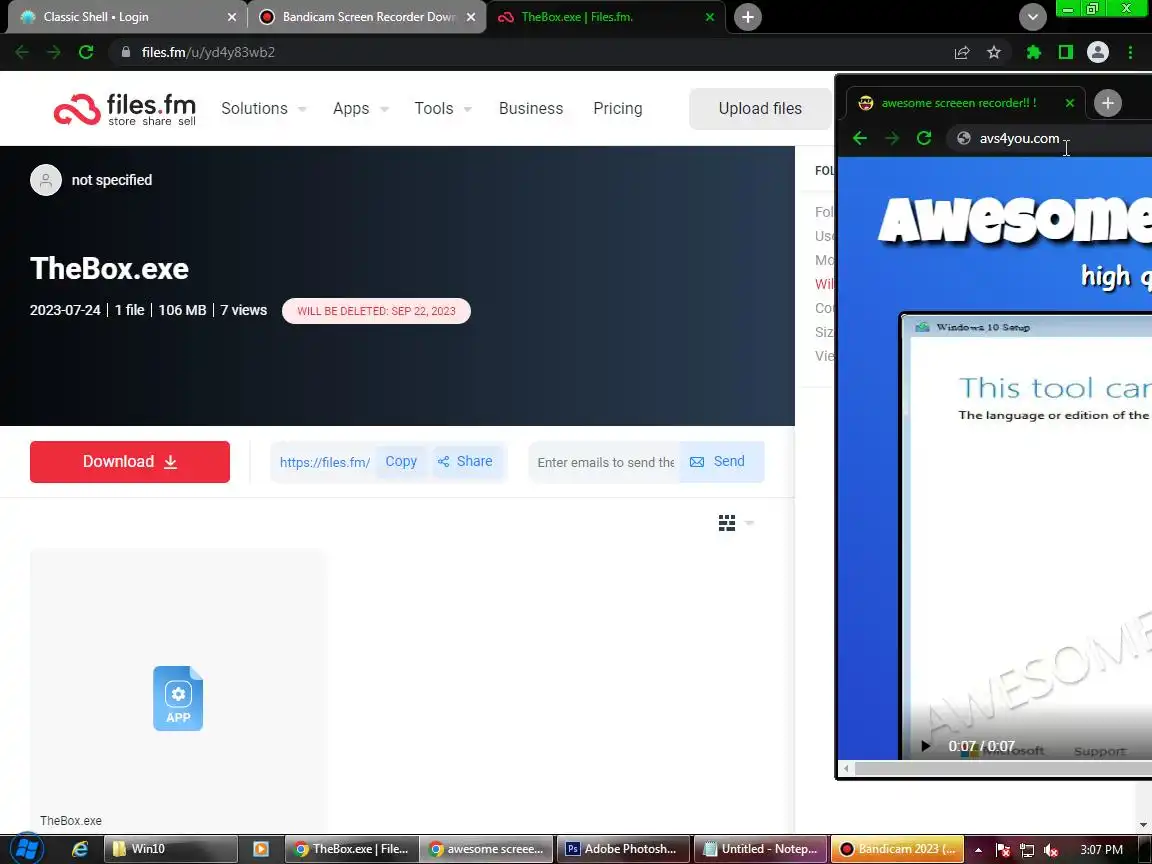This screenshot has height=864, width=1152.
Task: Go forward in avs4you popup window
Action: point(892,138)
